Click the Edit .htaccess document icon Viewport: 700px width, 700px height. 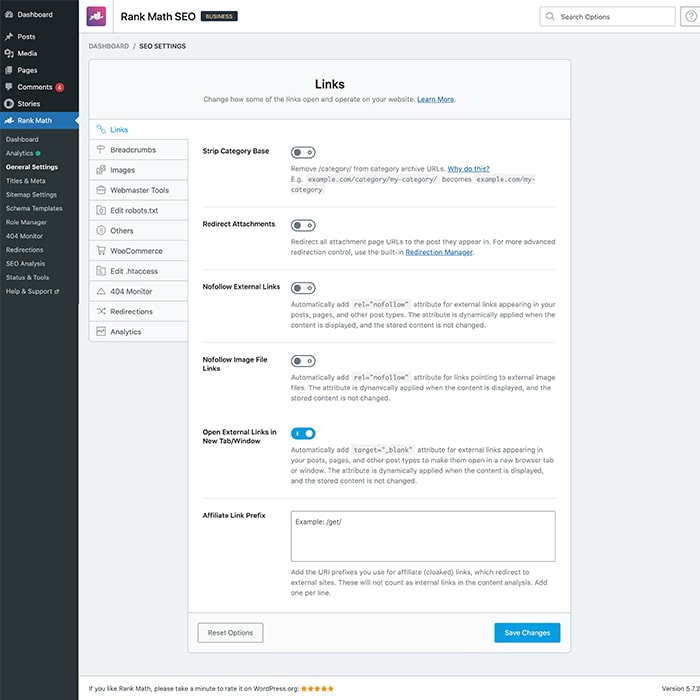[x=101, y=271]
